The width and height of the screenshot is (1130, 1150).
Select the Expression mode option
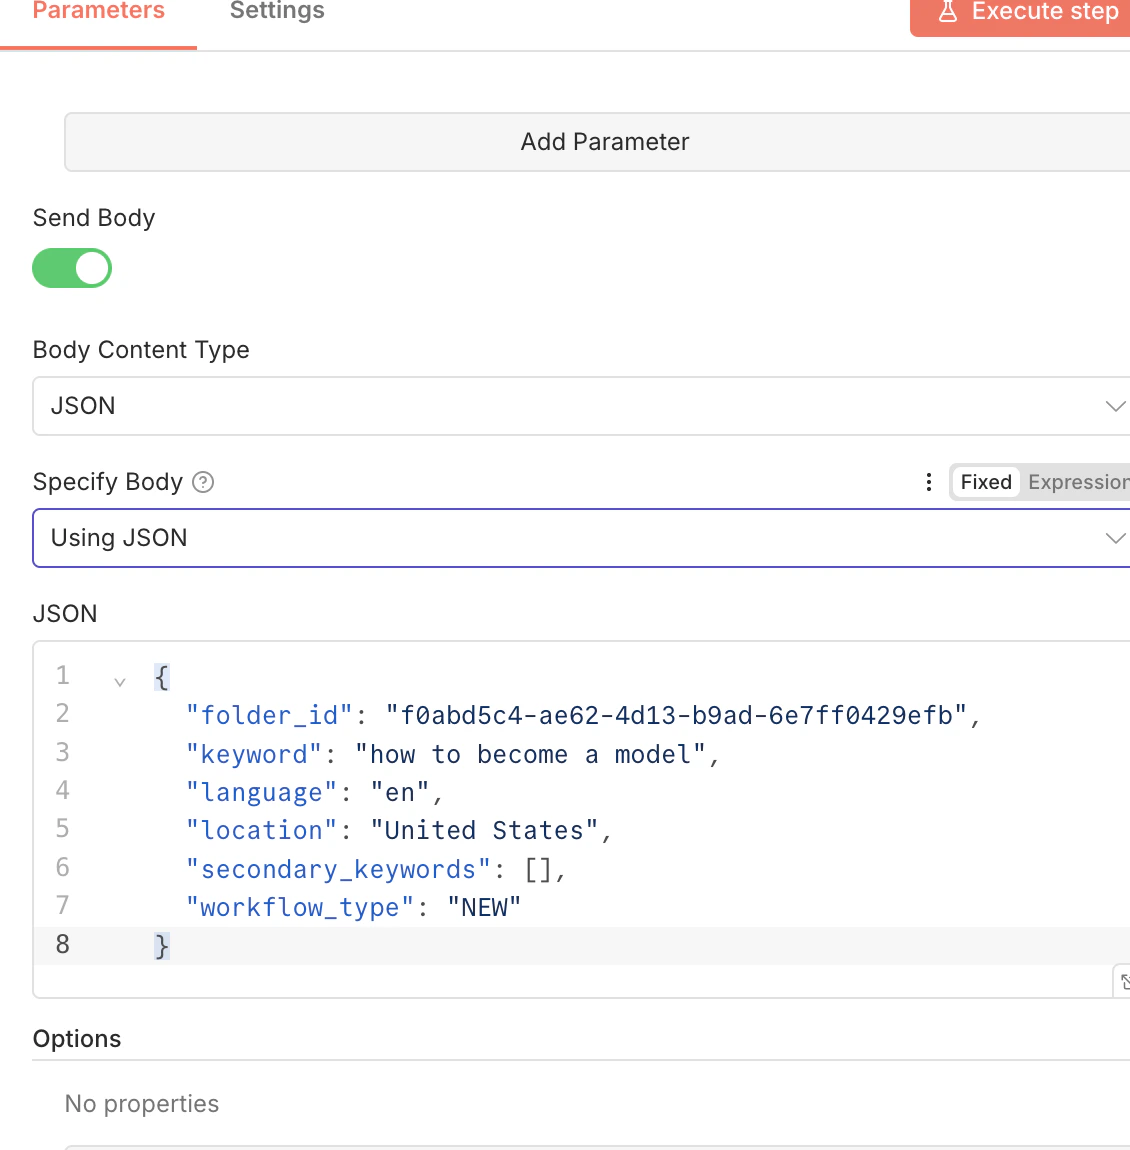point(1079,482)
